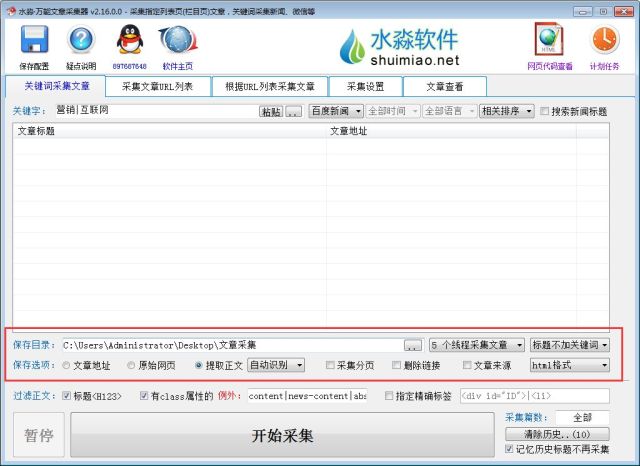This screenshot has width=640, height=466.
Task: Switch to 关键词采集文章 tab
Action: [x=56, y=86]
